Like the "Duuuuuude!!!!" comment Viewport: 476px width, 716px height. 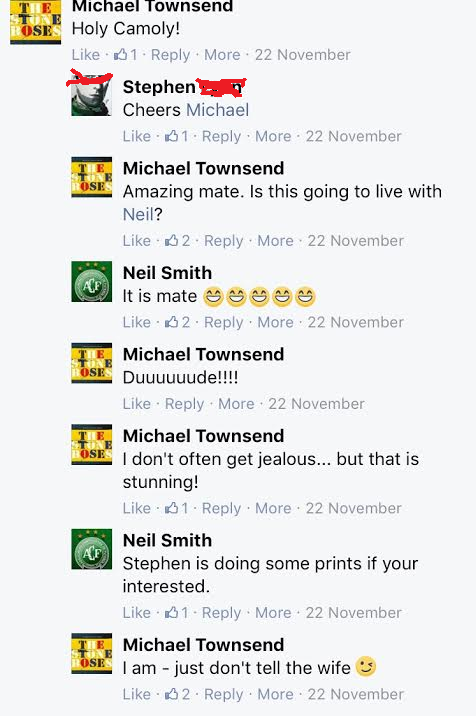tap(137, 404)
